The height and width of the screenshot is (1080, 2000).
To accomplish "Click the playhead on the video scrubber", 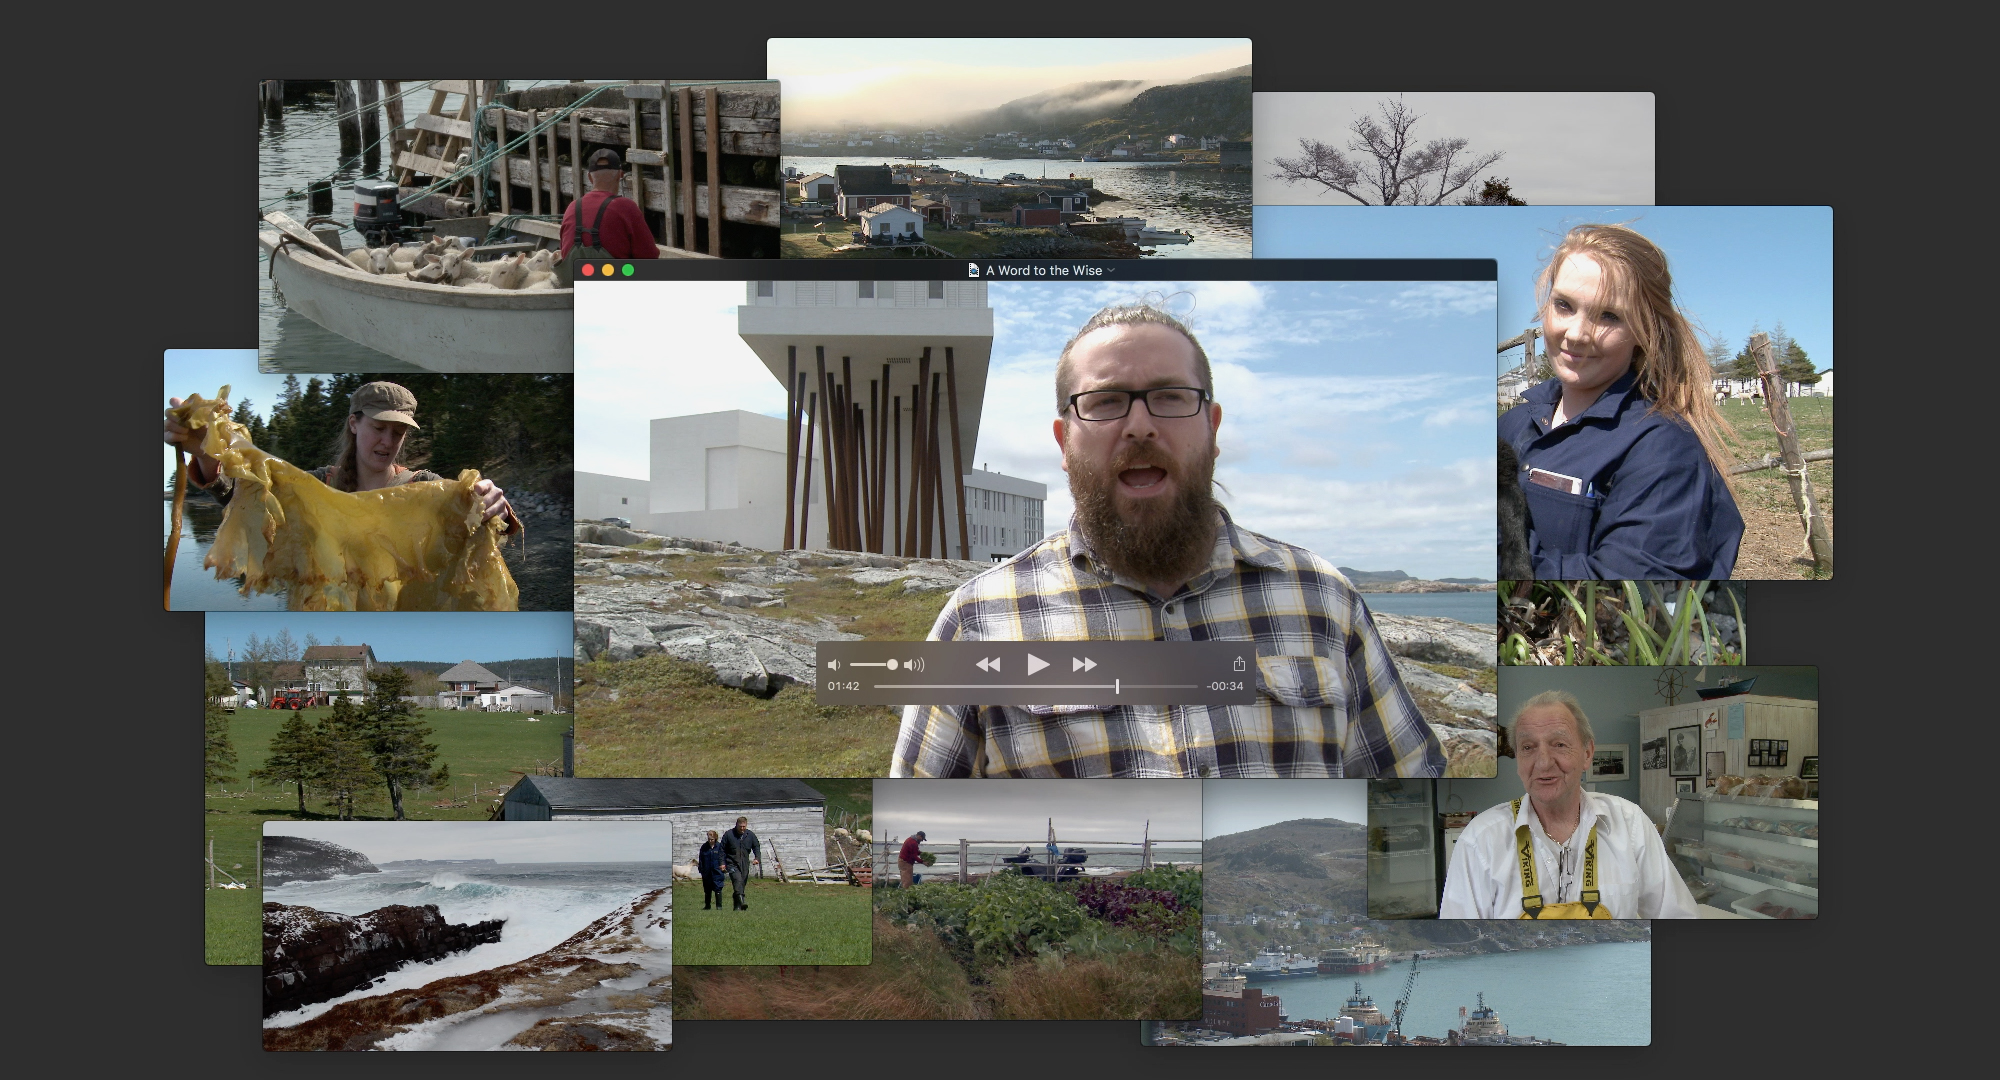I will (1117, 686).
